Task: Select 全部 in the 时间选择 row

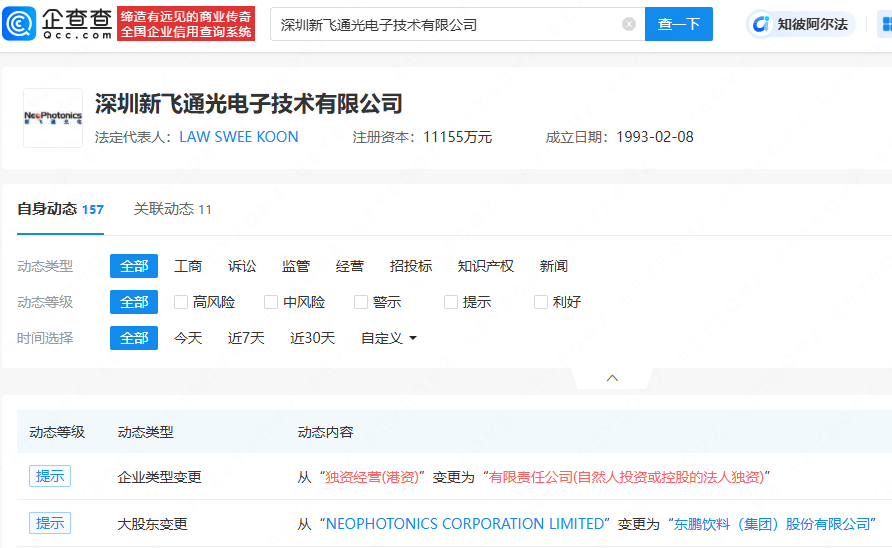Action: (134, 338)
